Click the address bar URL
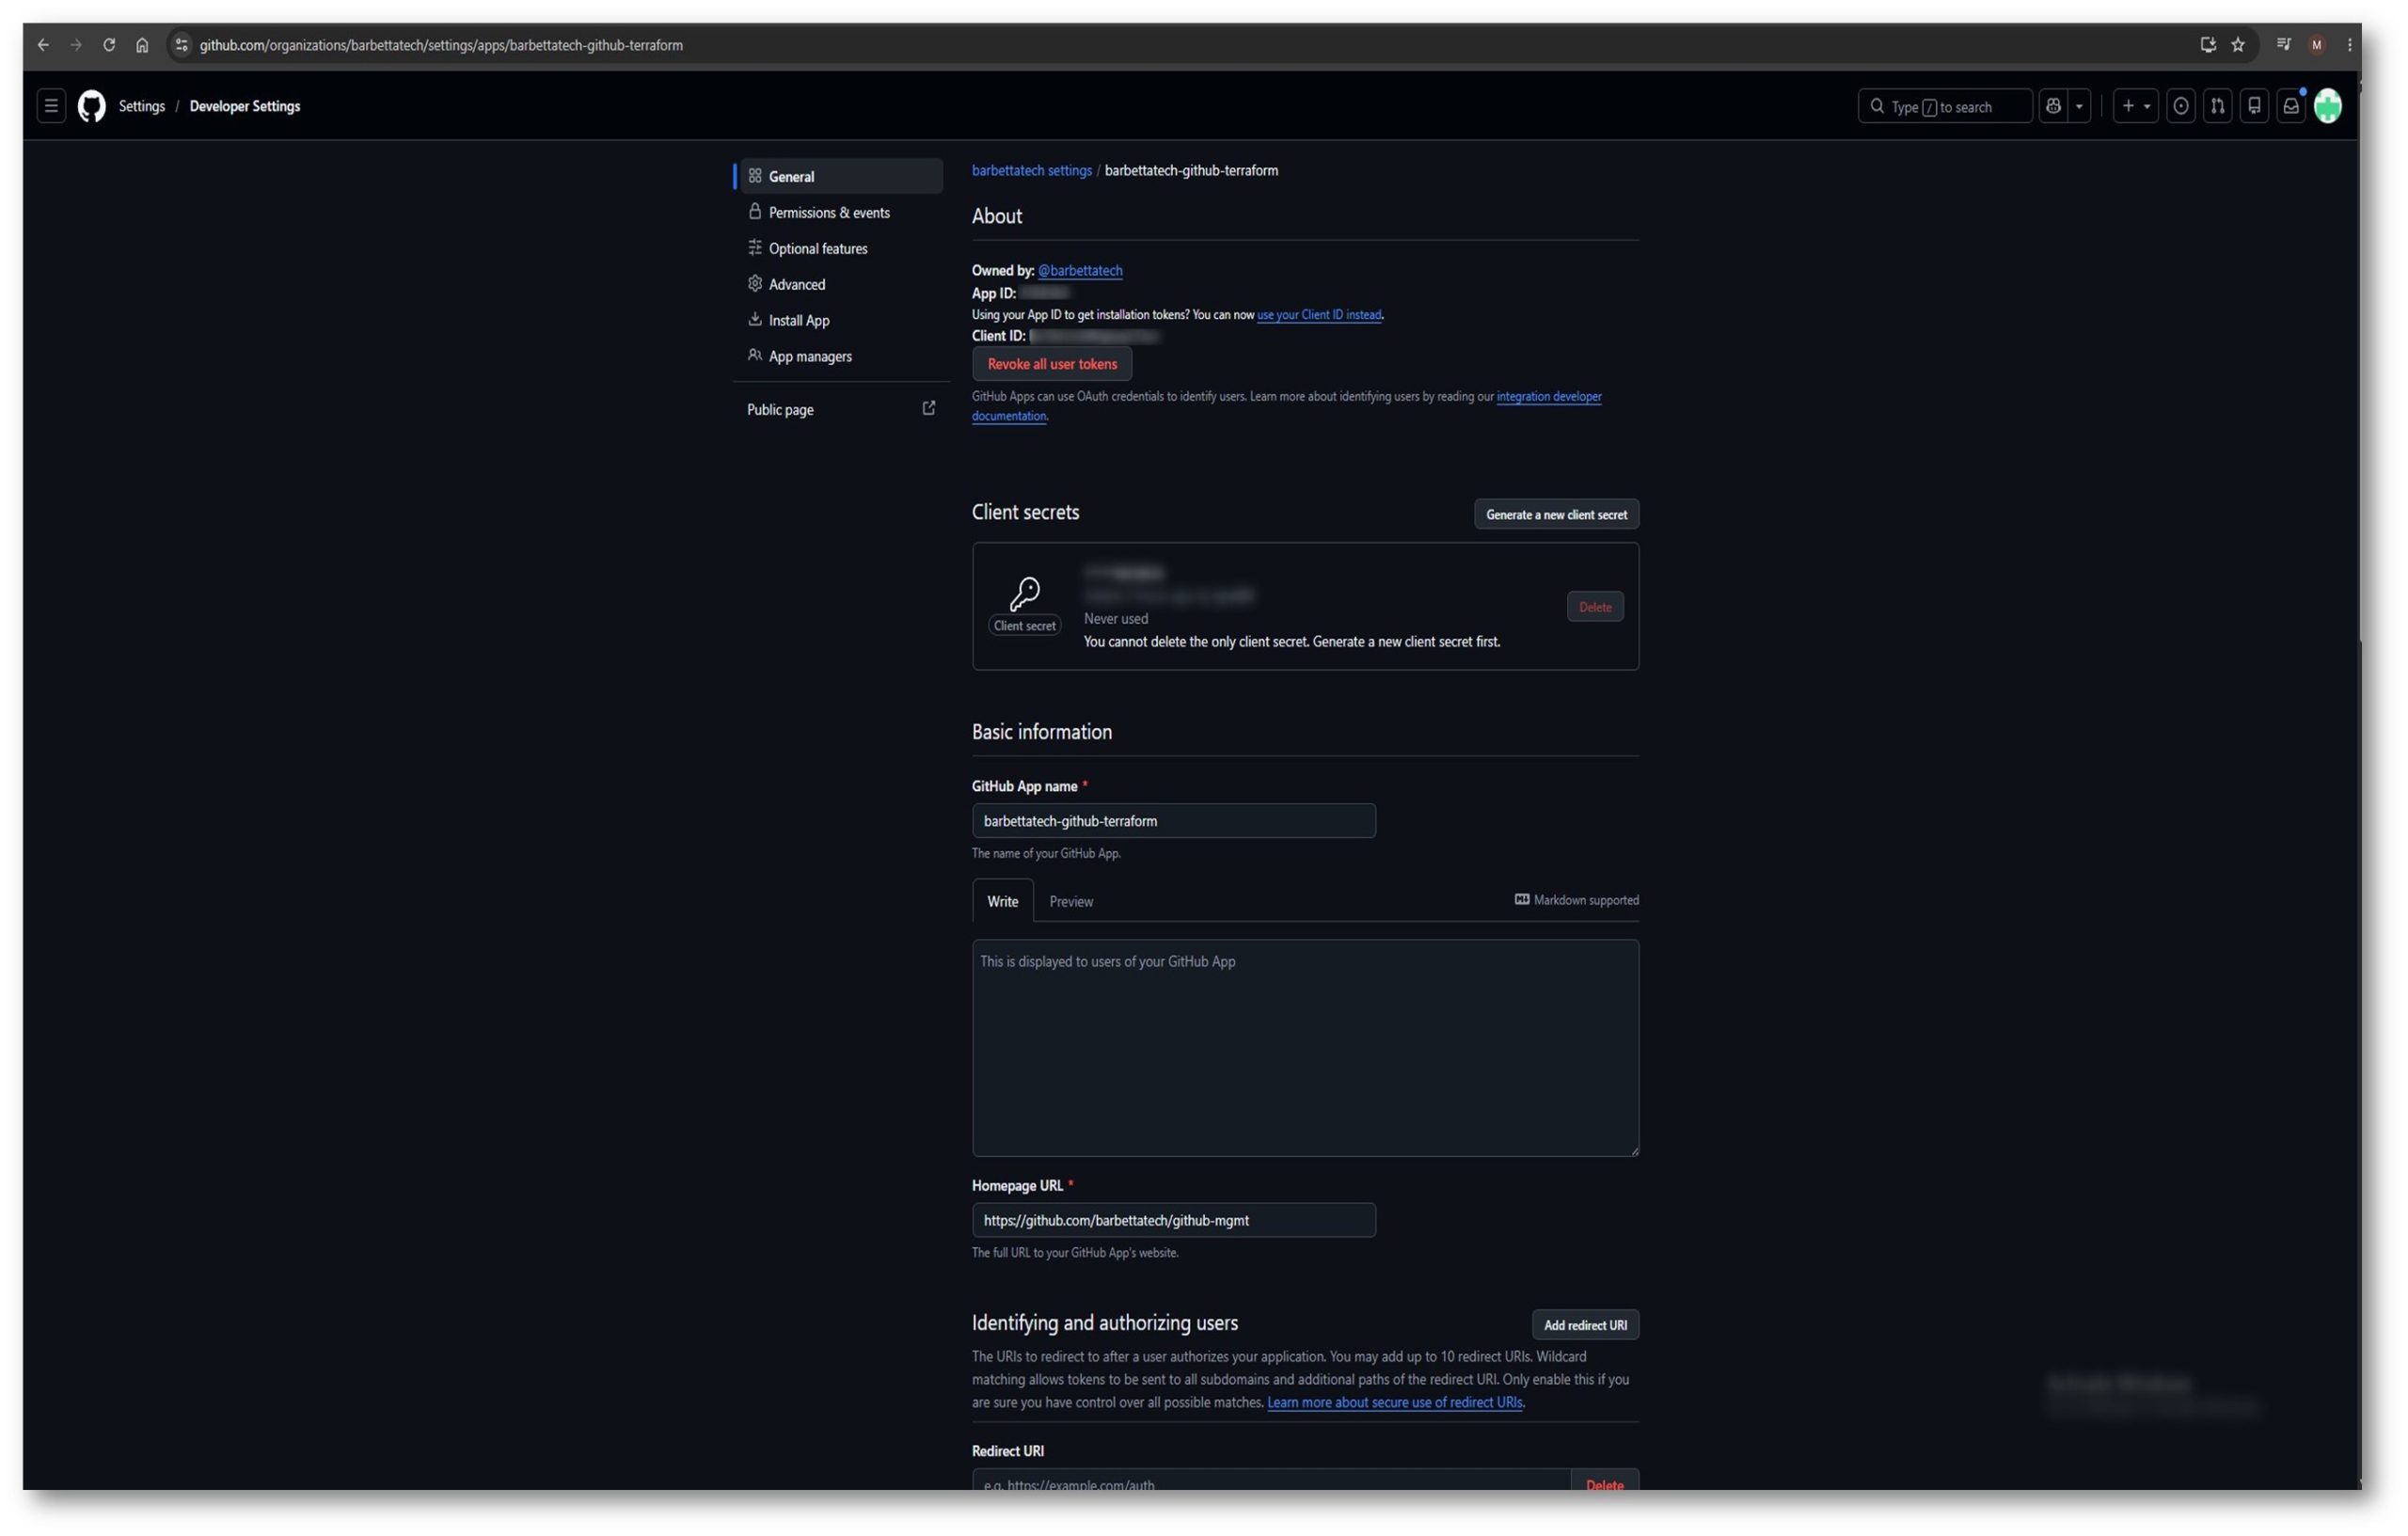Image resolution: width=2408 pixels, height=1536 pixels. point(441,45)
